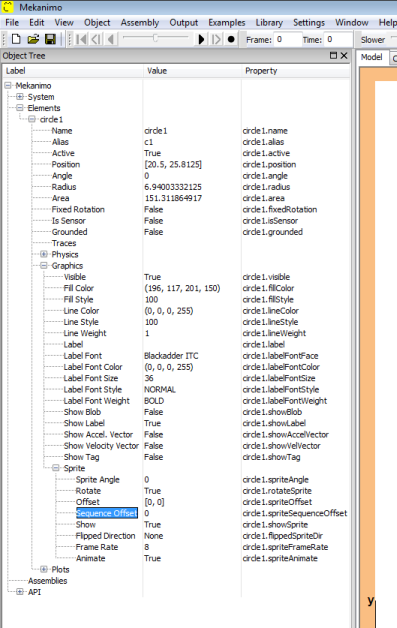
Task: Collapse the Elements node
Action: tap(20, 108)
